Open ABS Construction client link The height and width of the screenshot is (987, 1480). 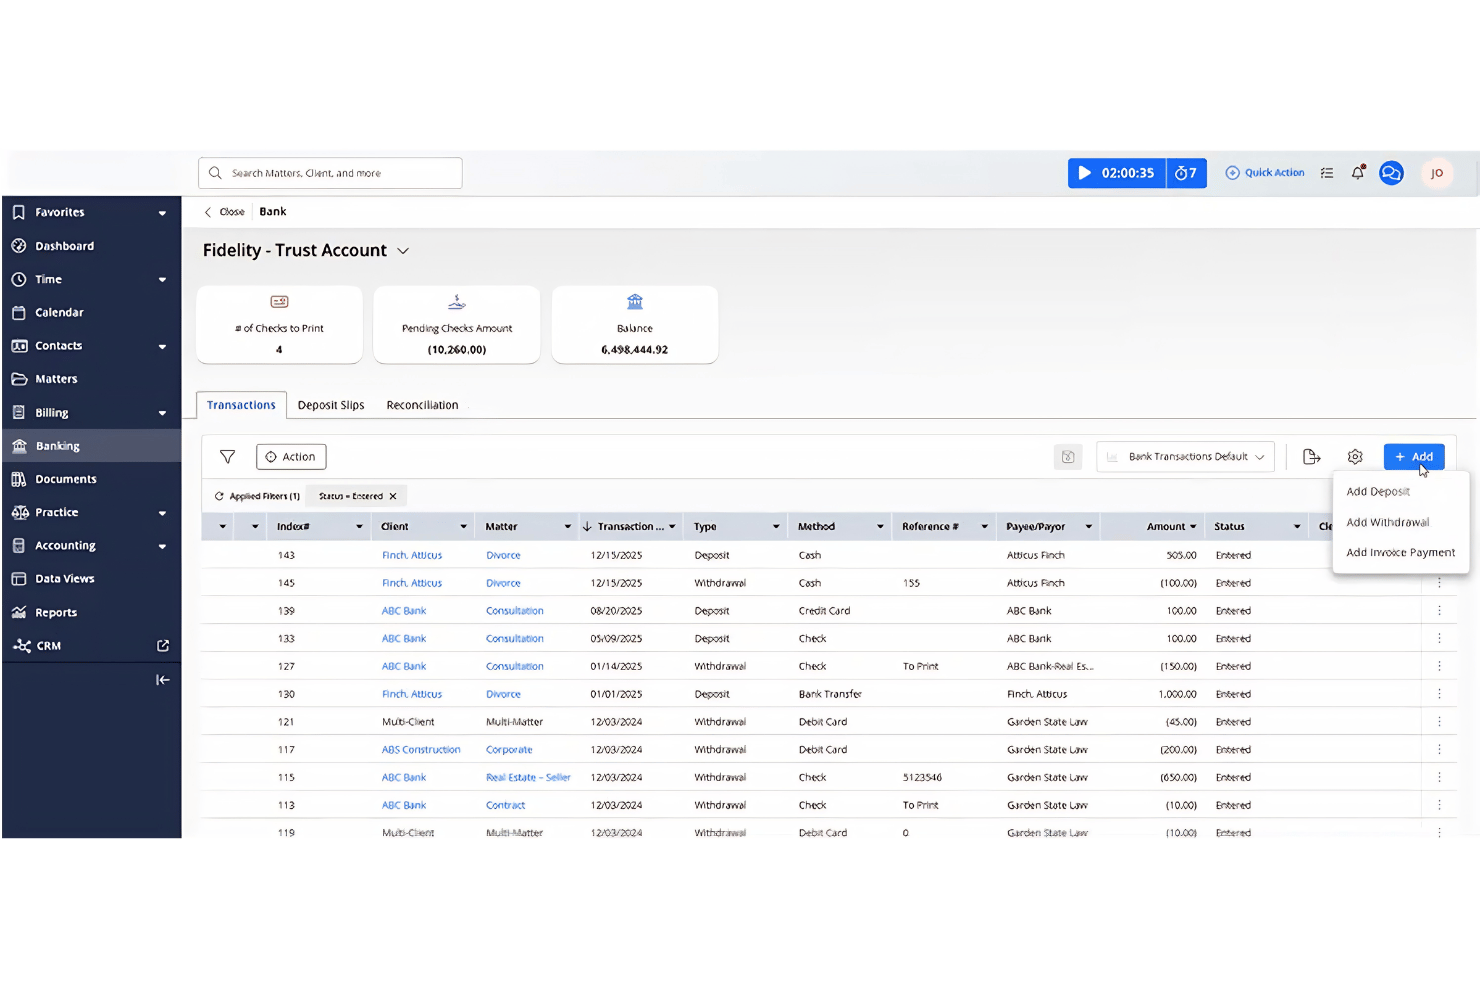pyautogui.click(x=421, y=750)
